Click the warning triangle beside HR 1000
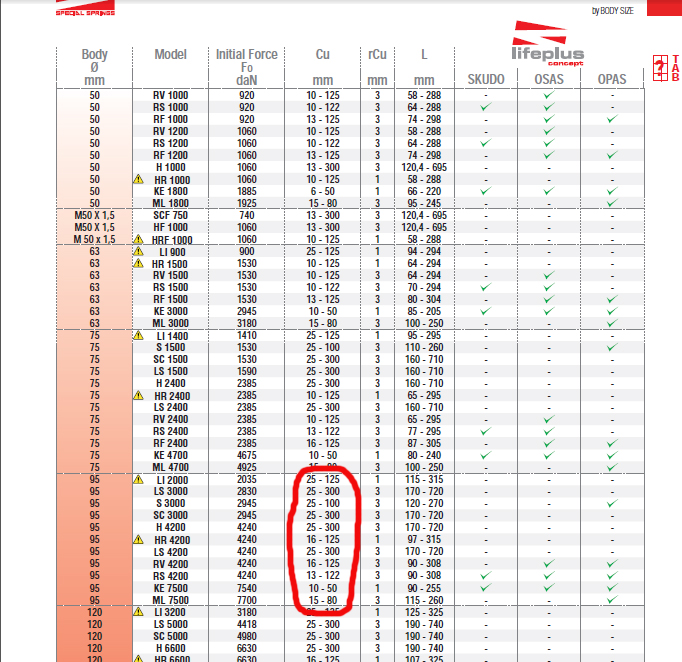The image size is (682, 662). [138, 179]
